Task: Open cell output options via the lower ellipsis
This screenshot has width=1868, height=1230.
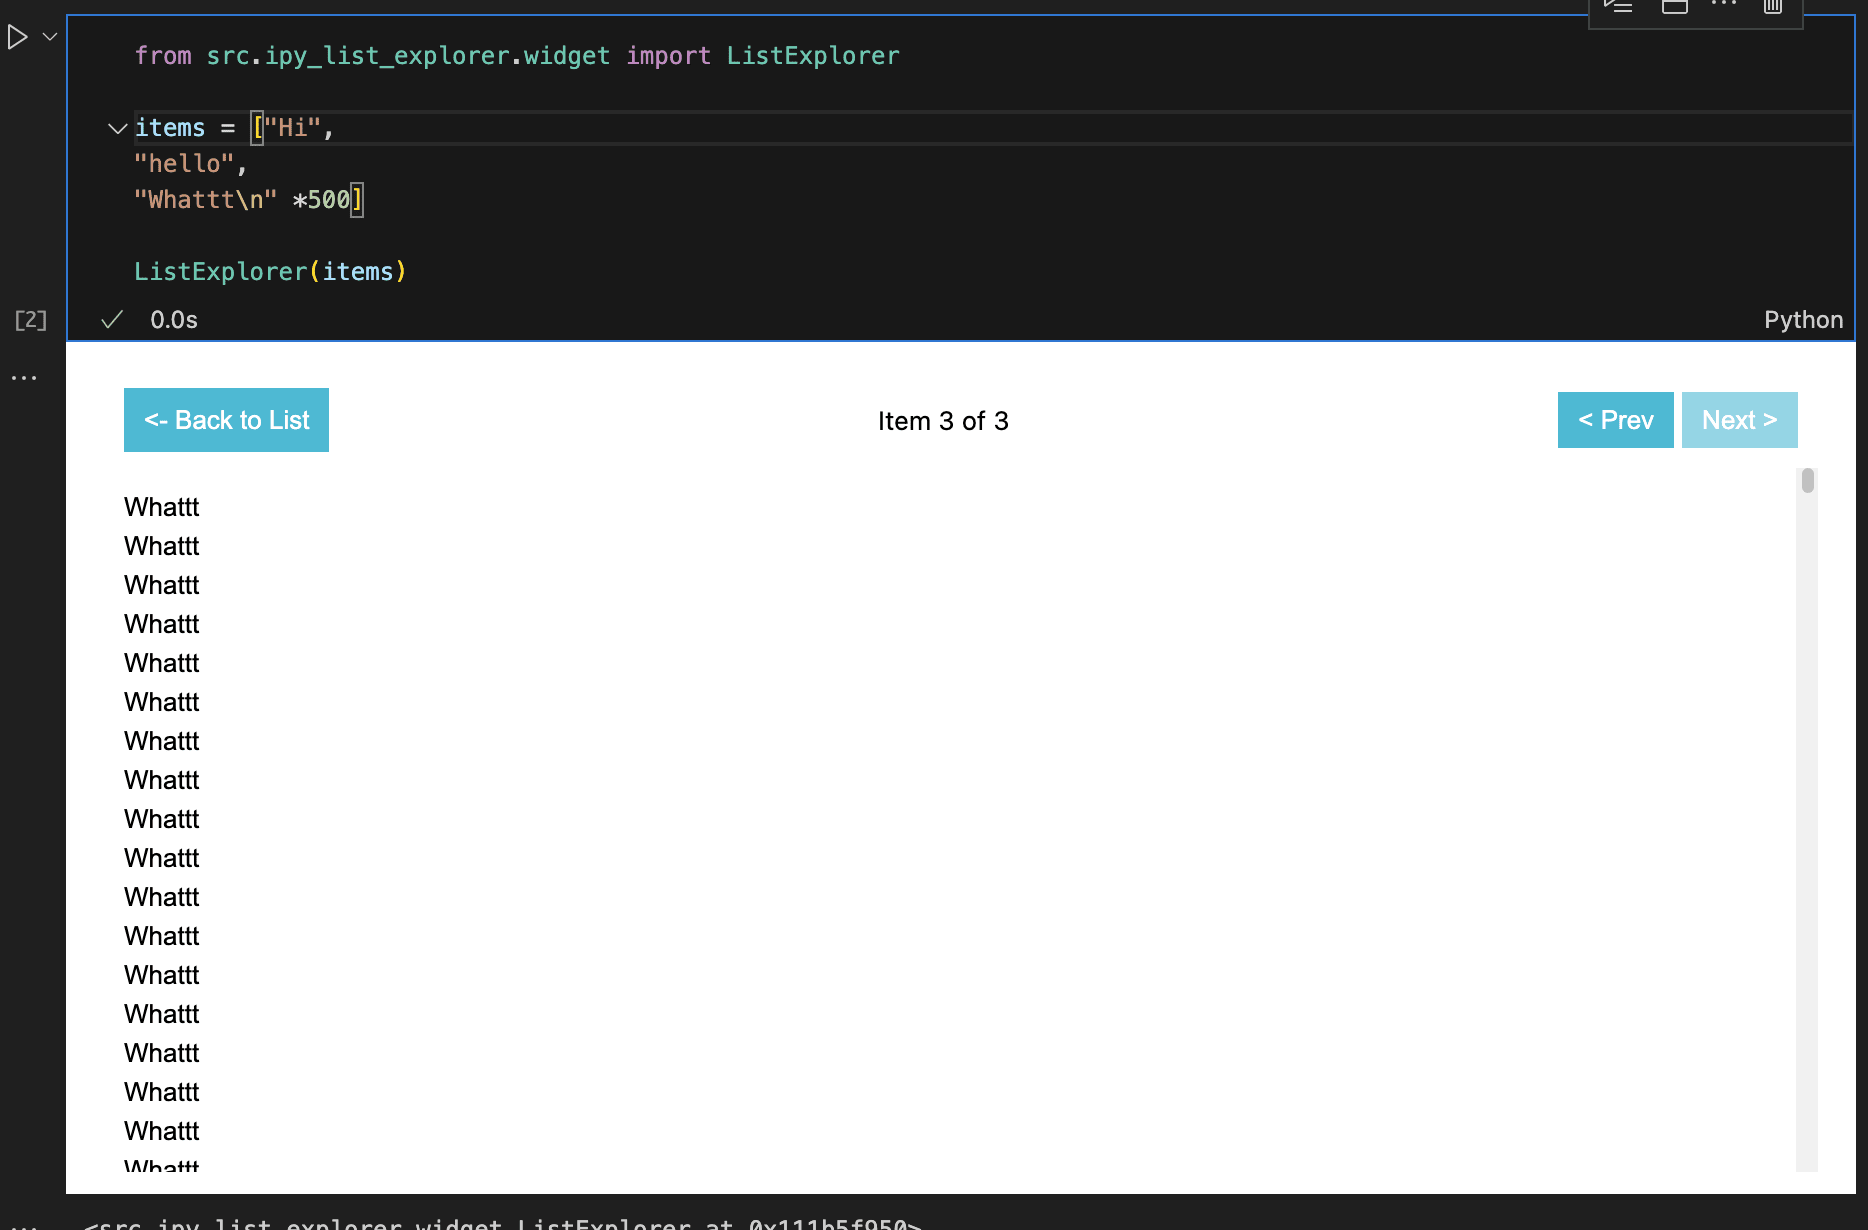Action: tap(25, 377)
